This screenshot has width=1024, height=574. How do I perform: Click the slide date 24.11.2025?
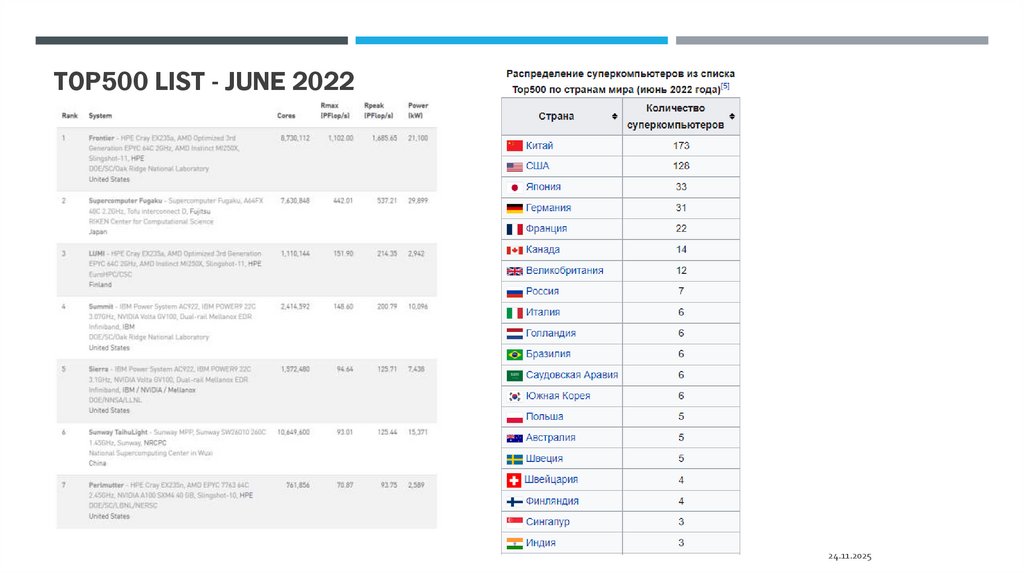click(x=850, y=556)
